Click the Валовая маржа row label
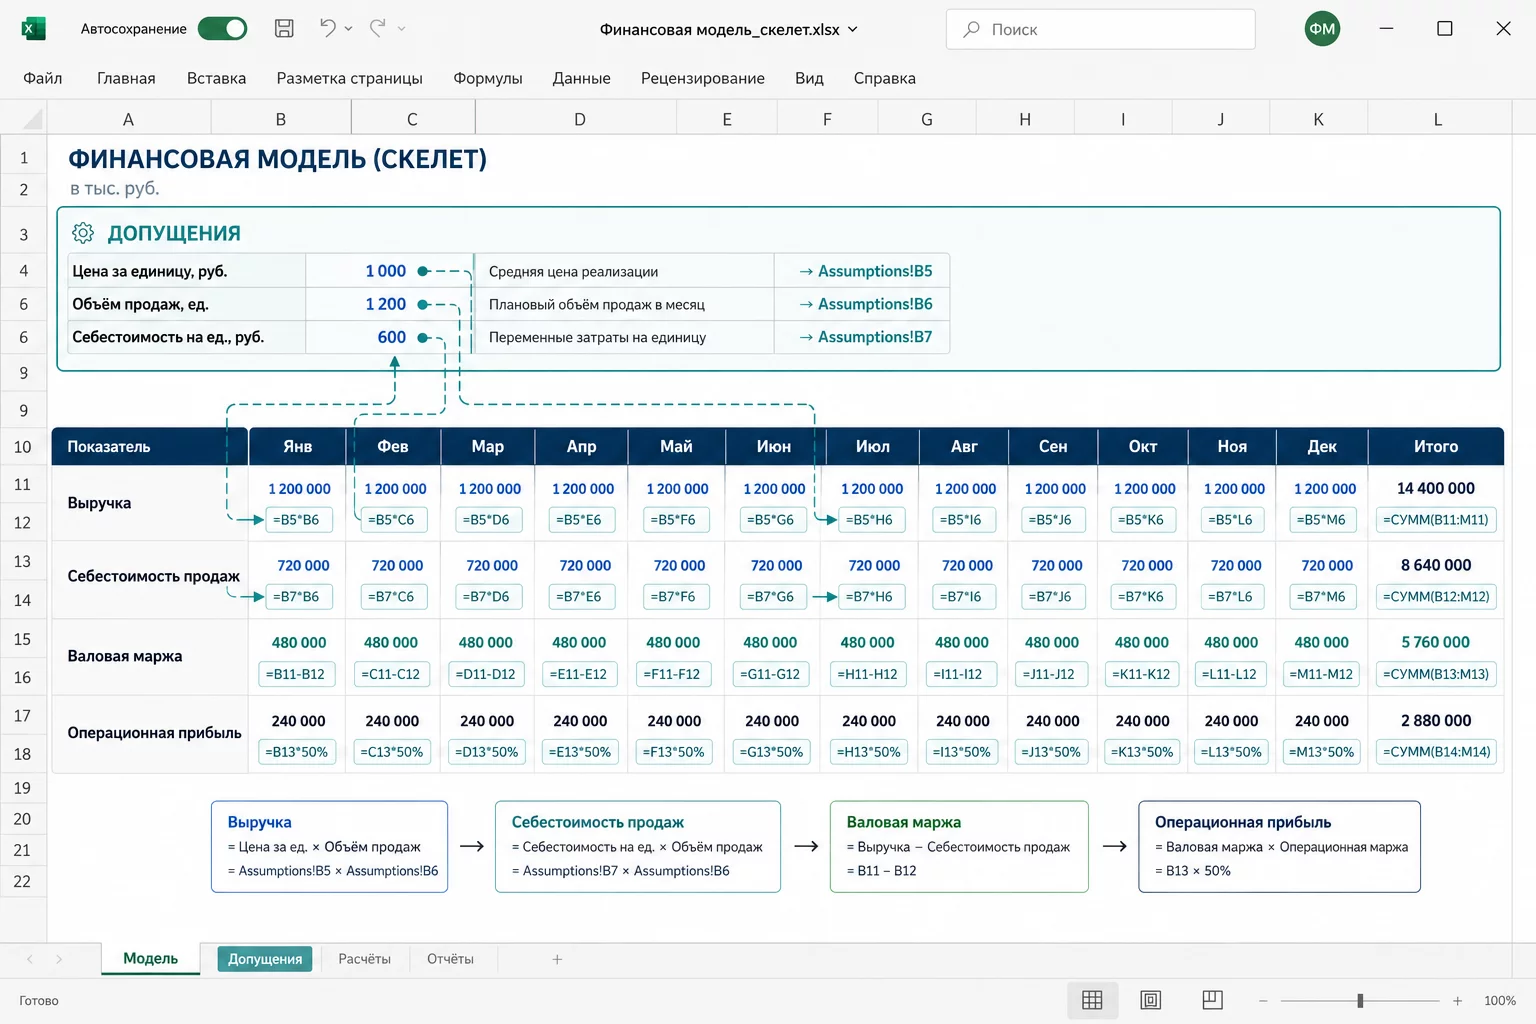Screen dimensions: 1536x1024 coord(125,656)
